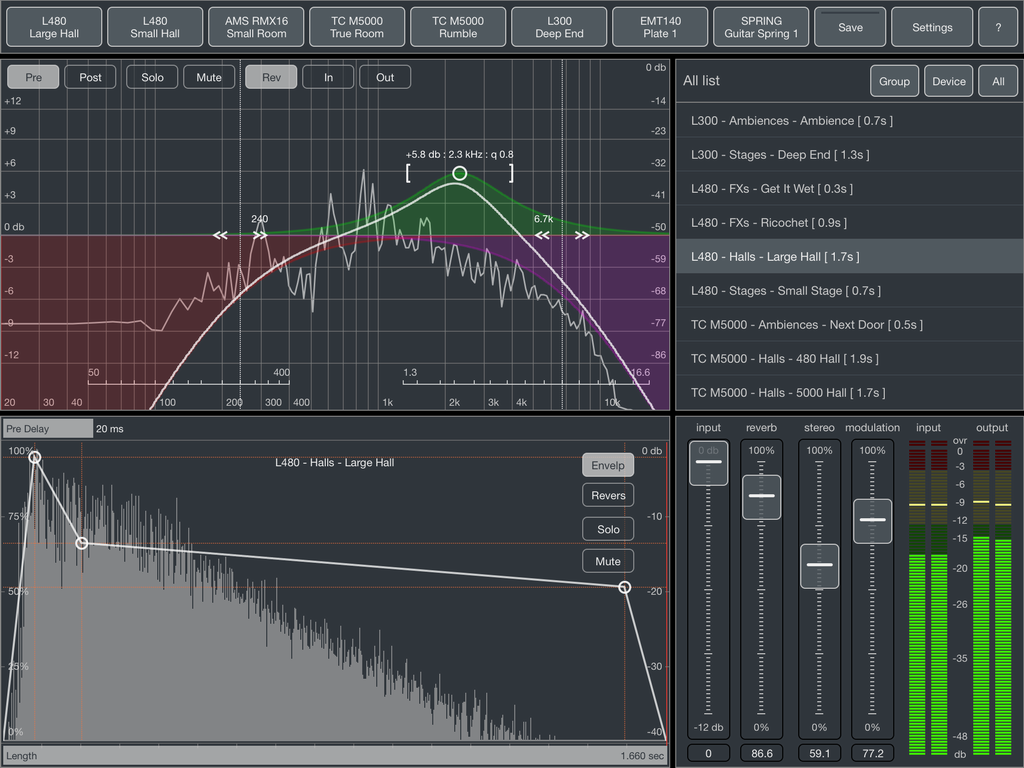Click the modulation fader handle
Viewport: 1024px width, 768px height.
(x=872, y=521)
